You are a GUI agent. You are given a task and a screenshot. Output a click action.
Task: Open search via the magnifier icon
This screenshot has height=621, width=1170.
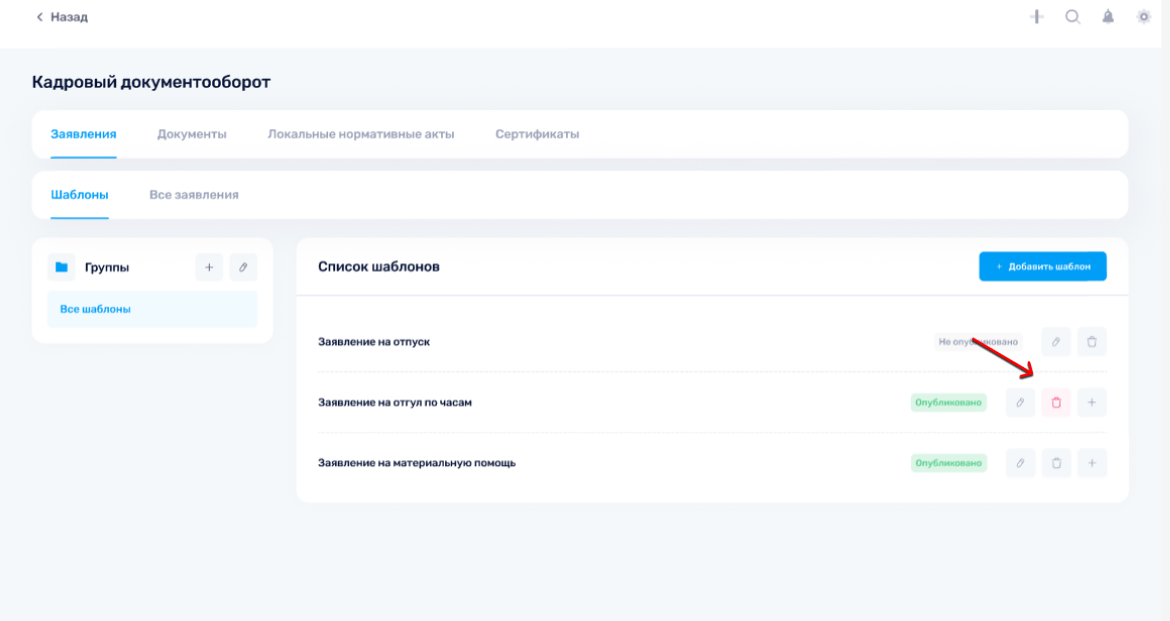click(1072, 17)
